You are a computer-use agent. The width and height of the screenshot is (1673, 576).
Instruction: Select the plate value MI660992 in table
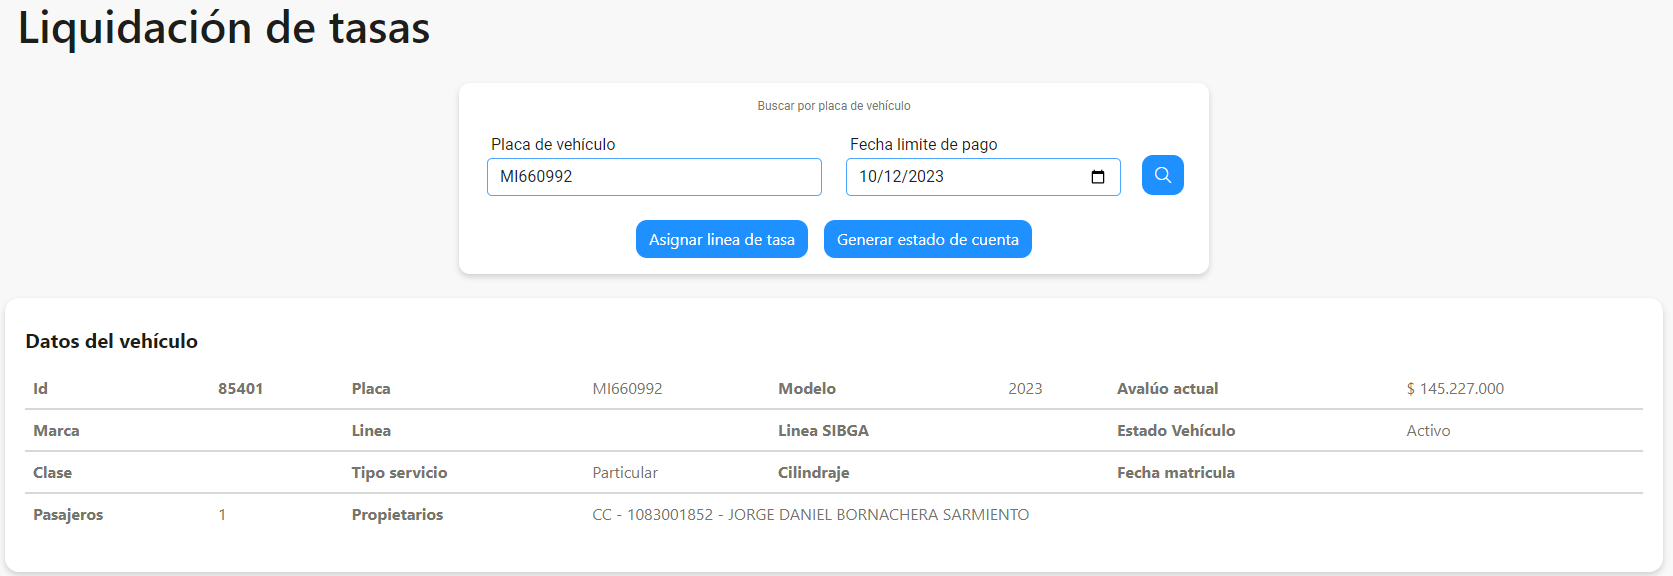(x=627, y=389)
